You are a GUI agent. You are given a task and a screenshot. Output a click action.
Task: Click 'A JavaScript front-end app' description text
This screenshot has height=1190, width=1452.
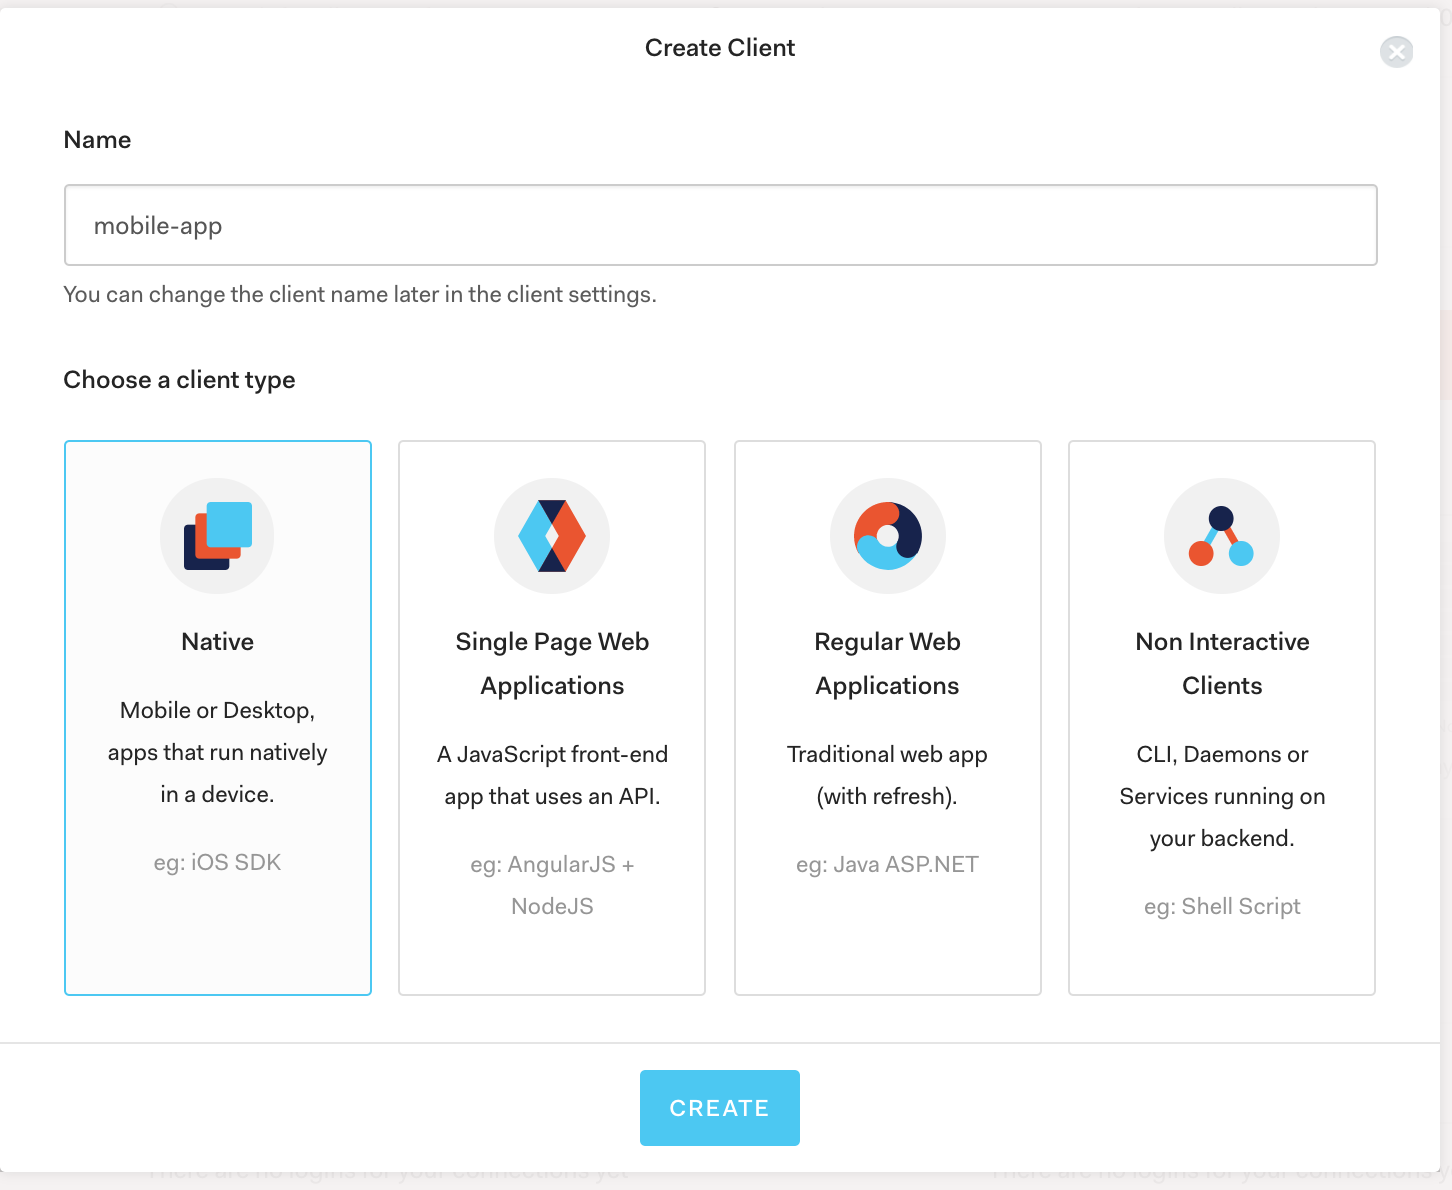click(552, 775)
